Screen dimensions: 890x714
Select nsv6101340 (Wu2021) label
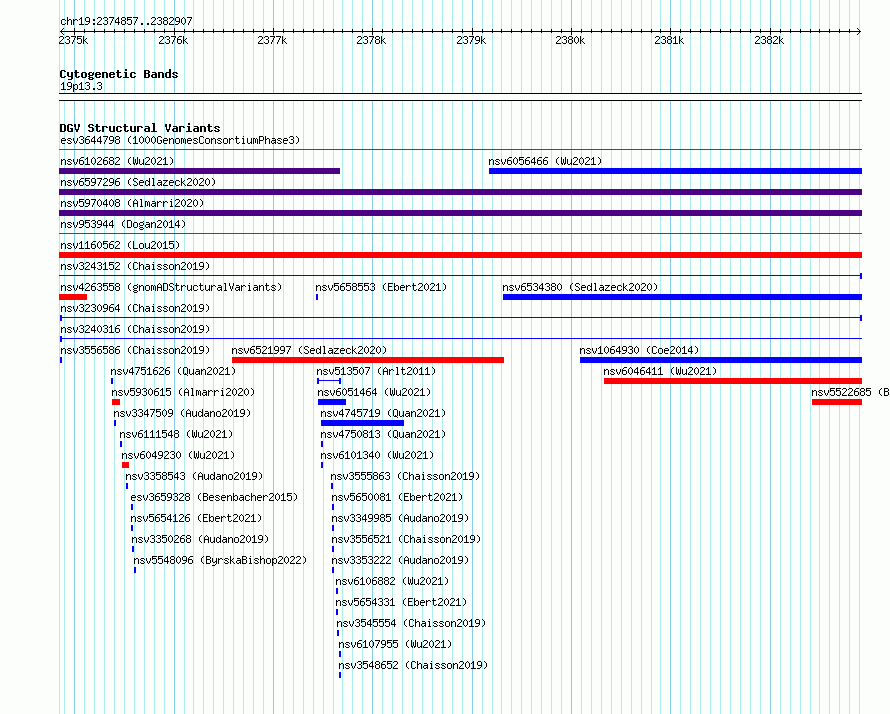(377, 455)
